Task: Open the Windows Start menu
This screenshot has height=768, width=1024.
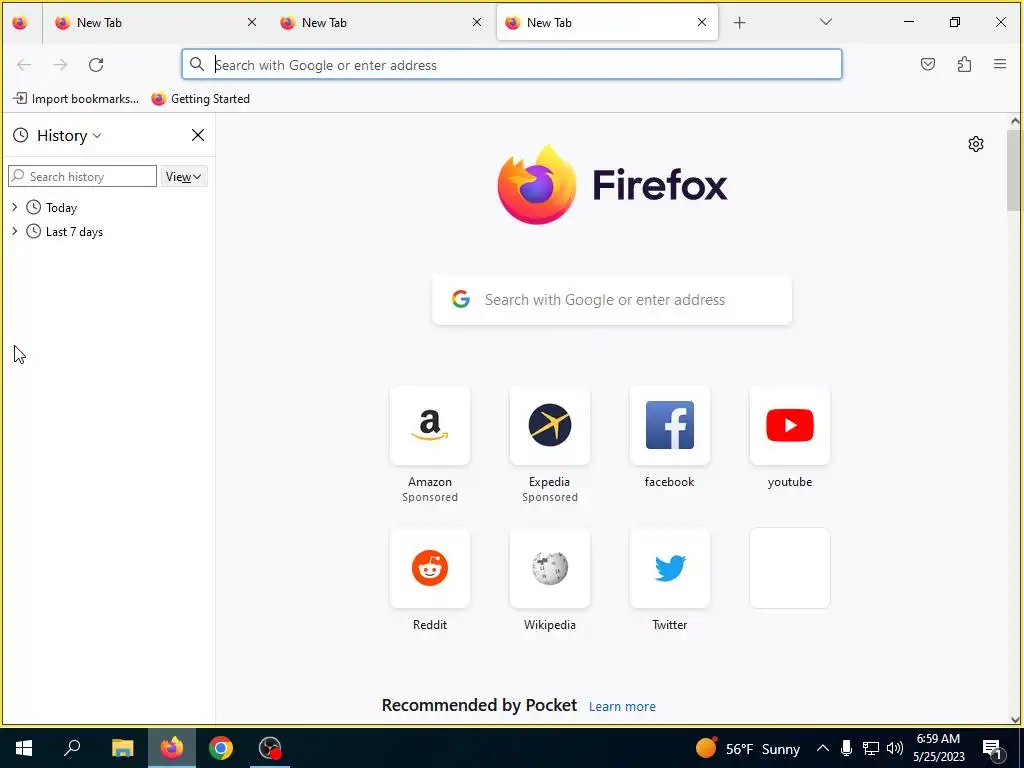Action: point(24,748)
